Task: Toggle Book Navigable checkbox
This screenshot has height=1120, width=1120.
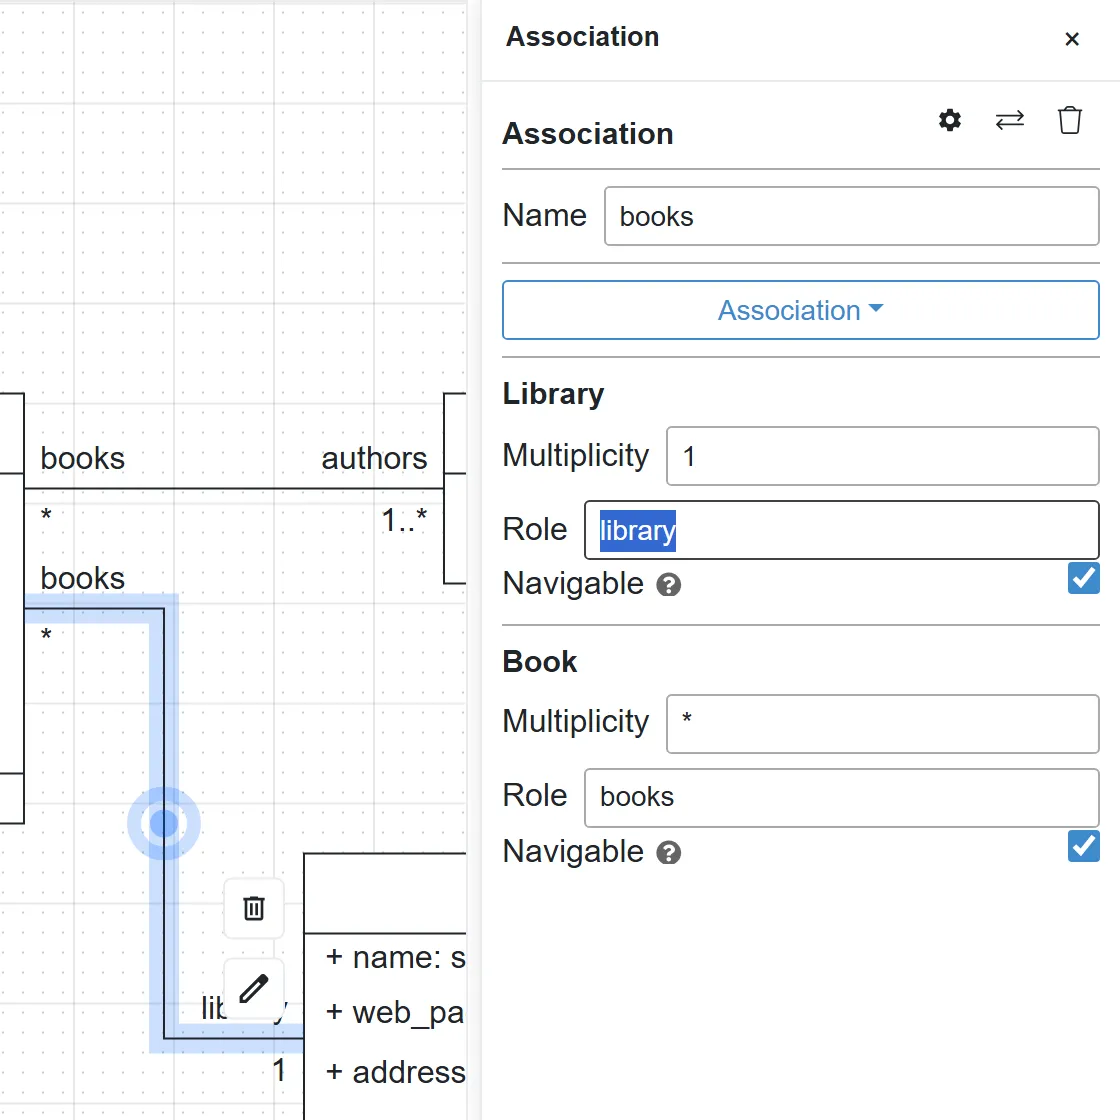Action: coord(1083,846)
